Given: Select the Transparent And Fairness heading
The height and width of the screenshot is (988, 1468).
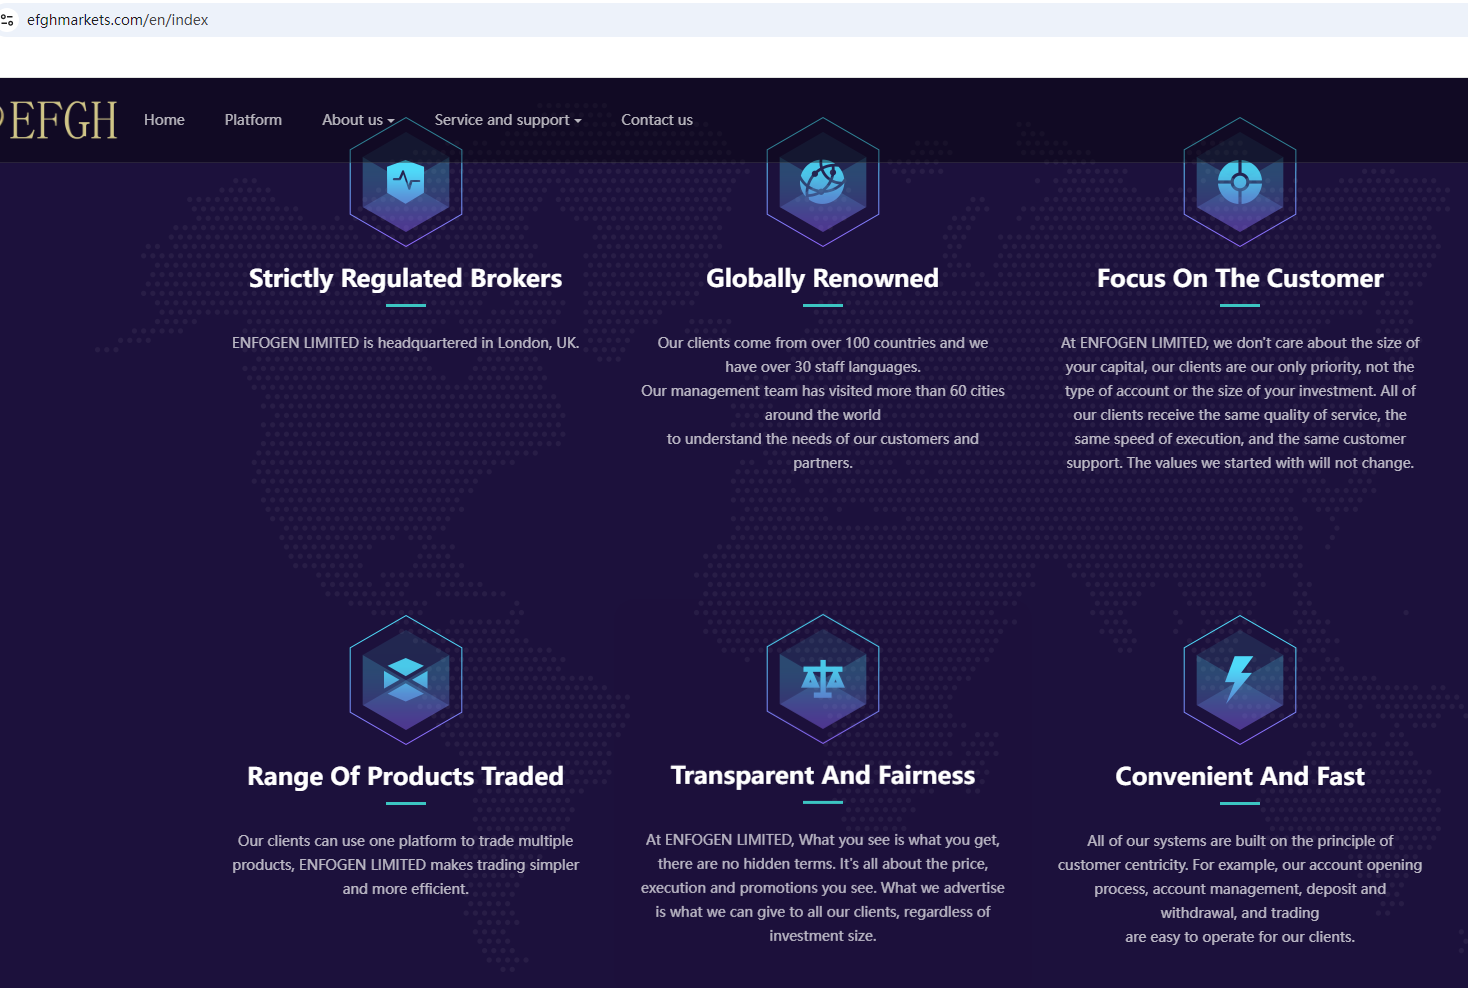Looking at the screenshot, I should point(823,775).
